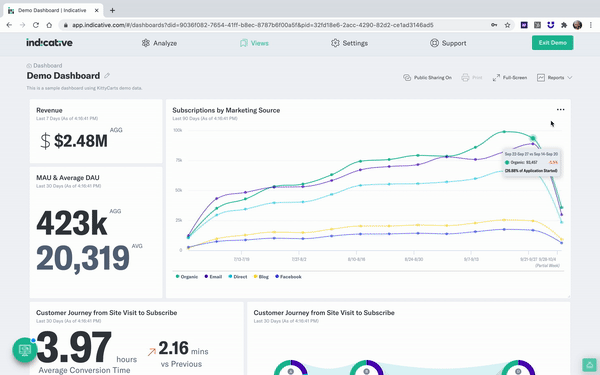The image size is (600, 375).
Task: Select the Demo Dashboard | Indicative tab
Action: point(53,10)
